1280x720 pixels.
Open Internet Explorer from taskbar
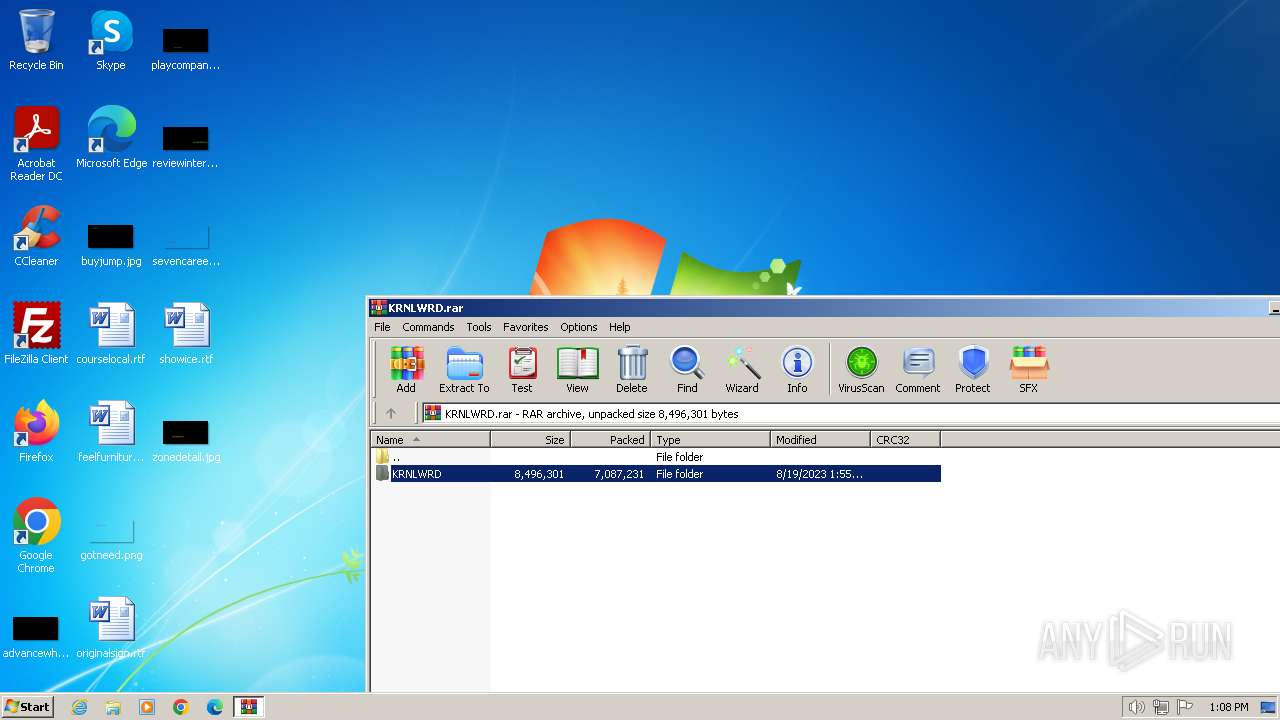(x=79, y=707)
